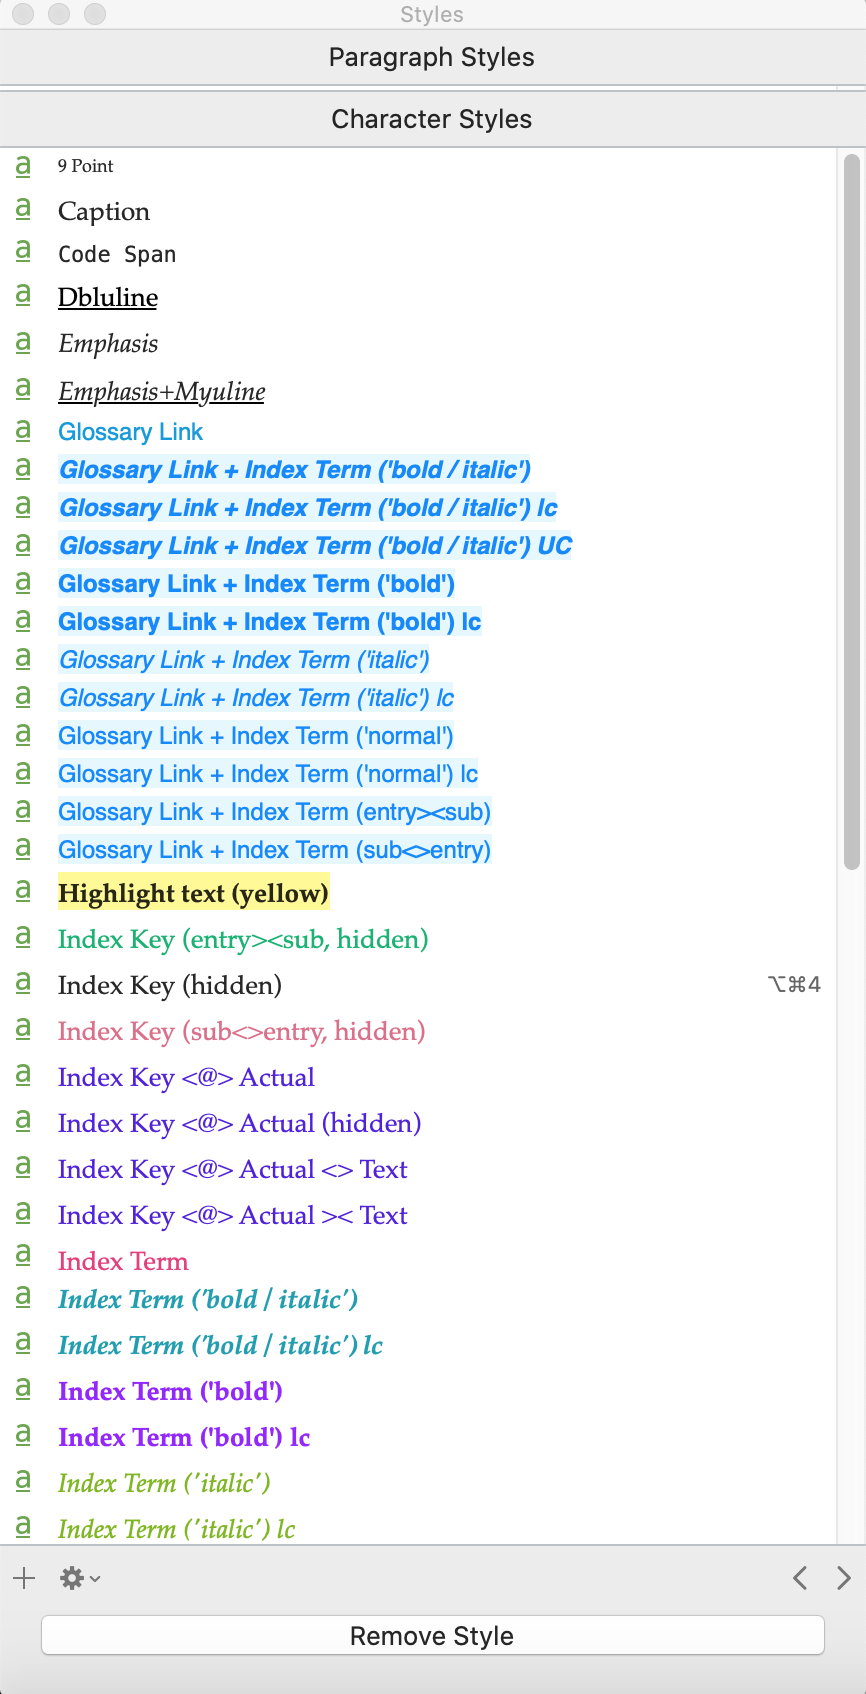Click the style icon beside Code Span
Screen dimensions: 866x1694
[x=23, y=252]
